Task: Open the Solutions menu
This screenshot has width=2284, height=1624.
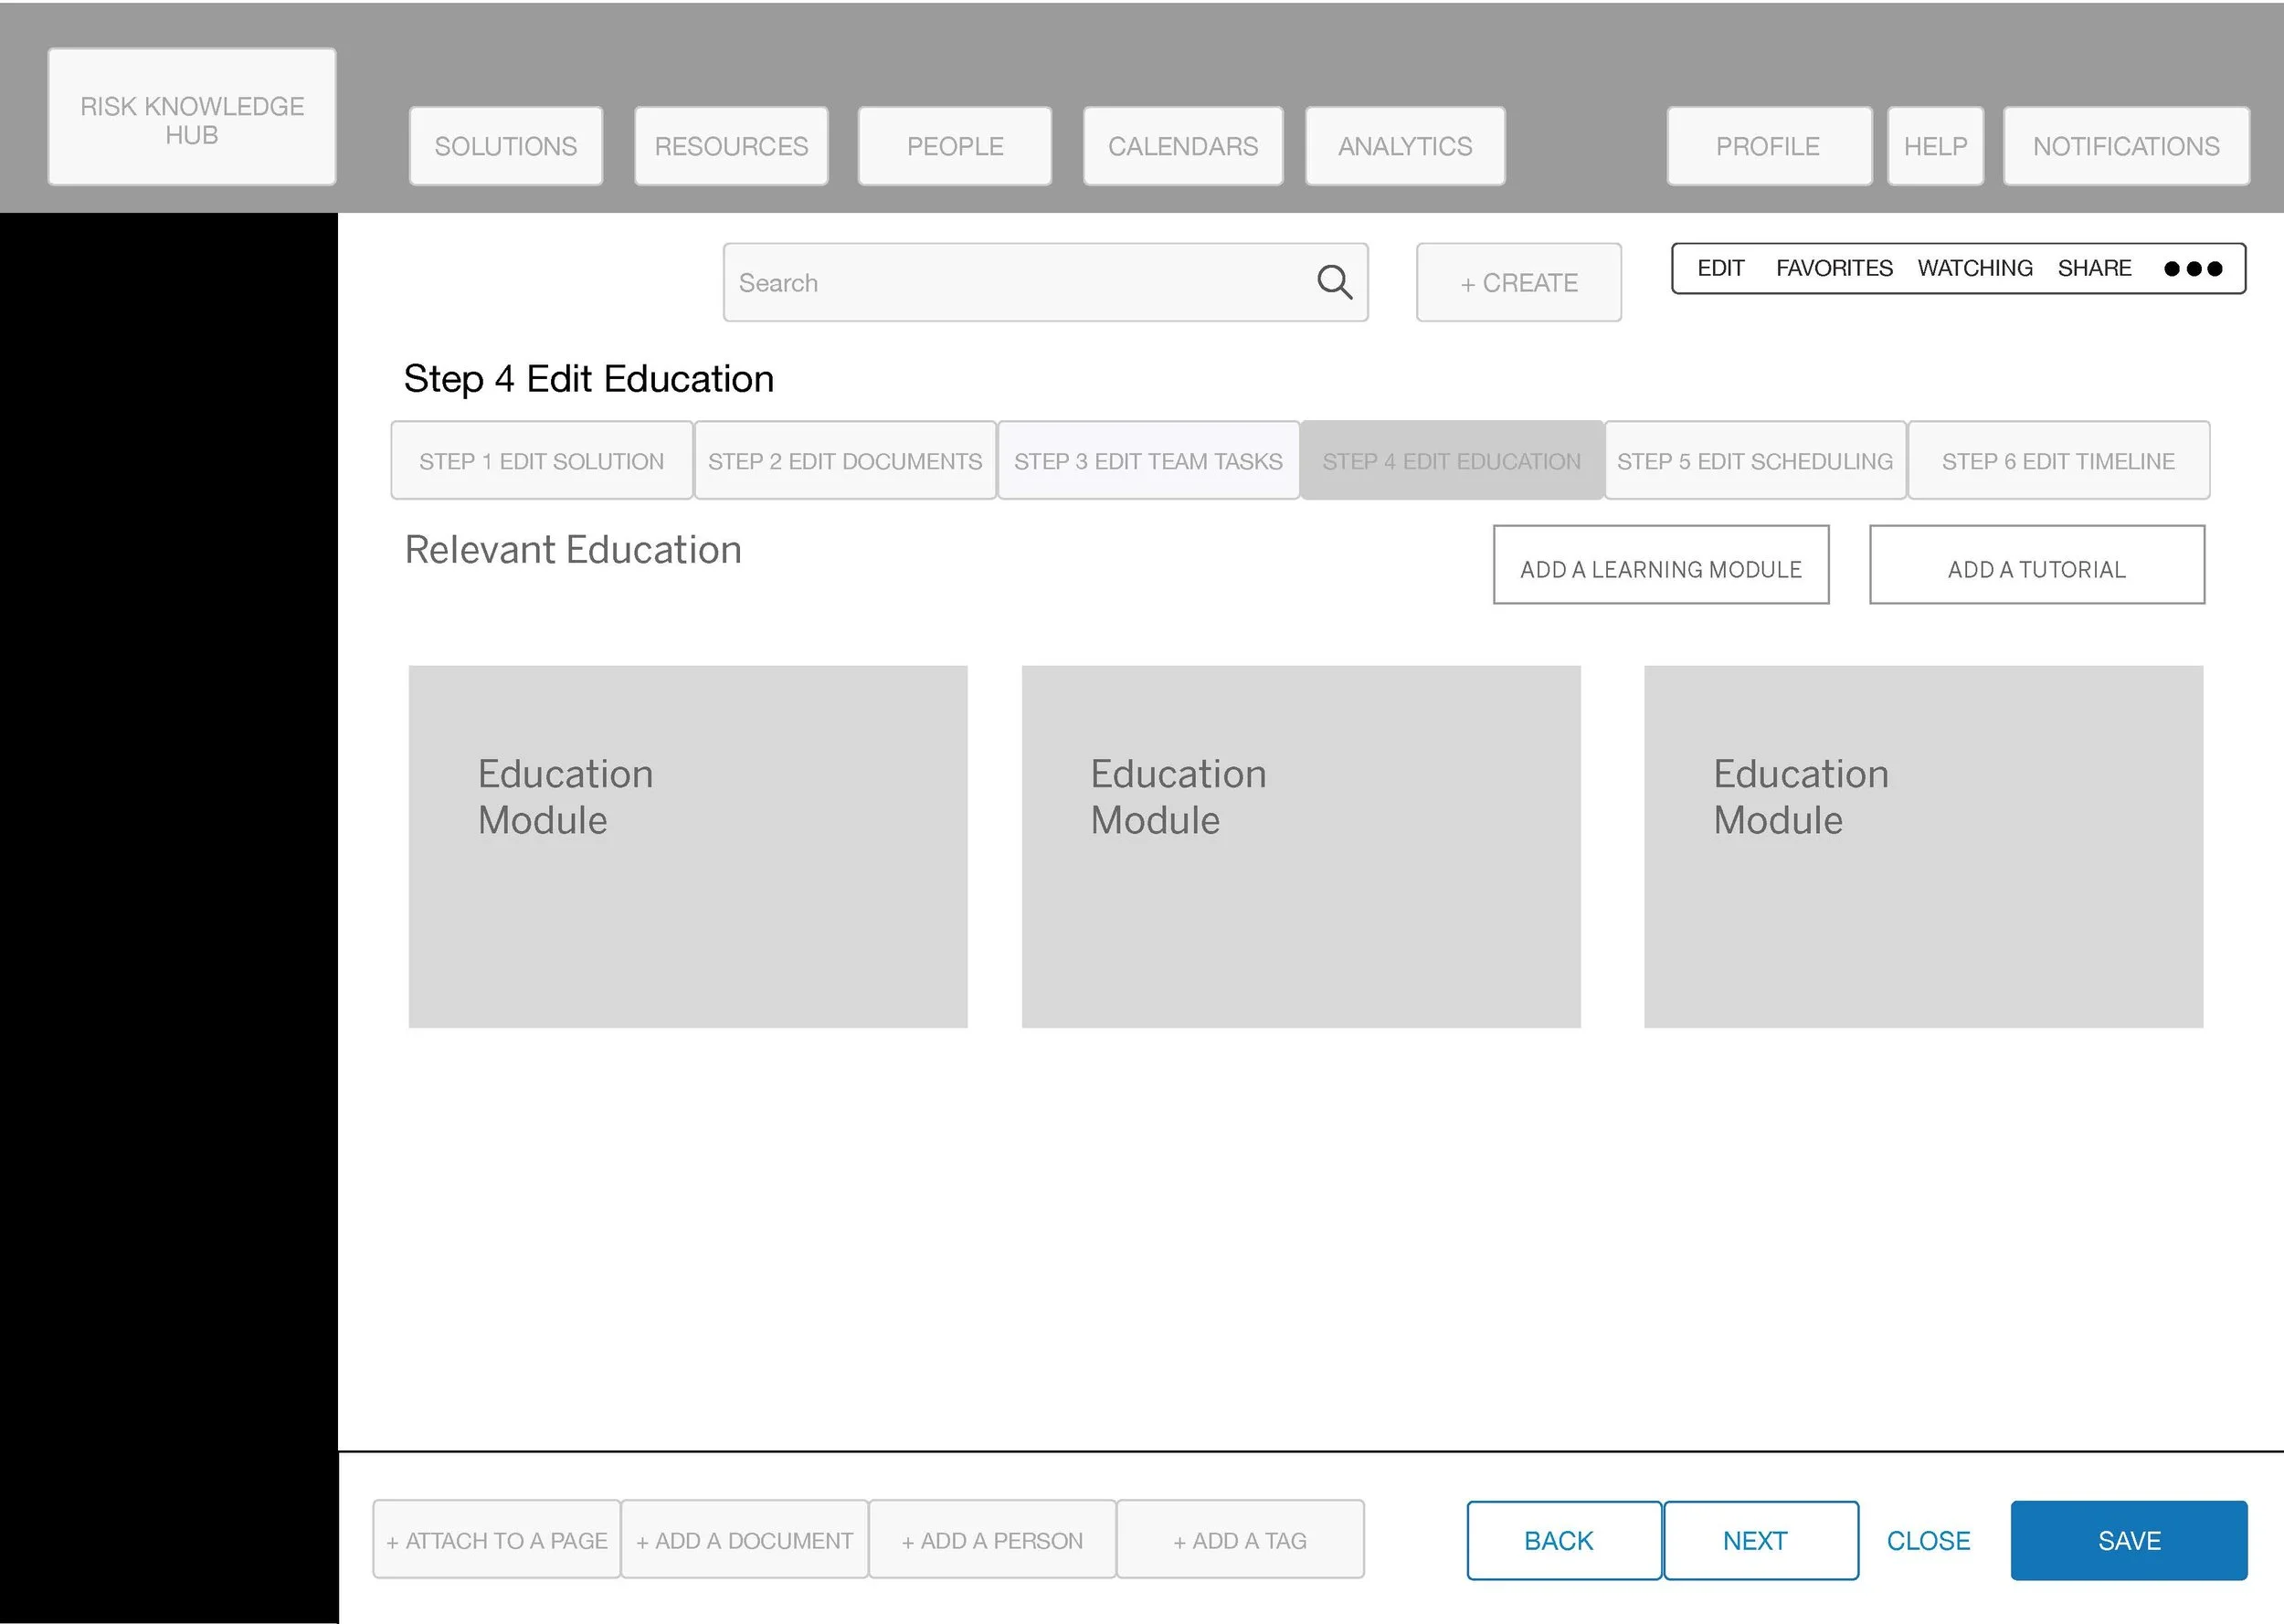Action: click(506, 146)
